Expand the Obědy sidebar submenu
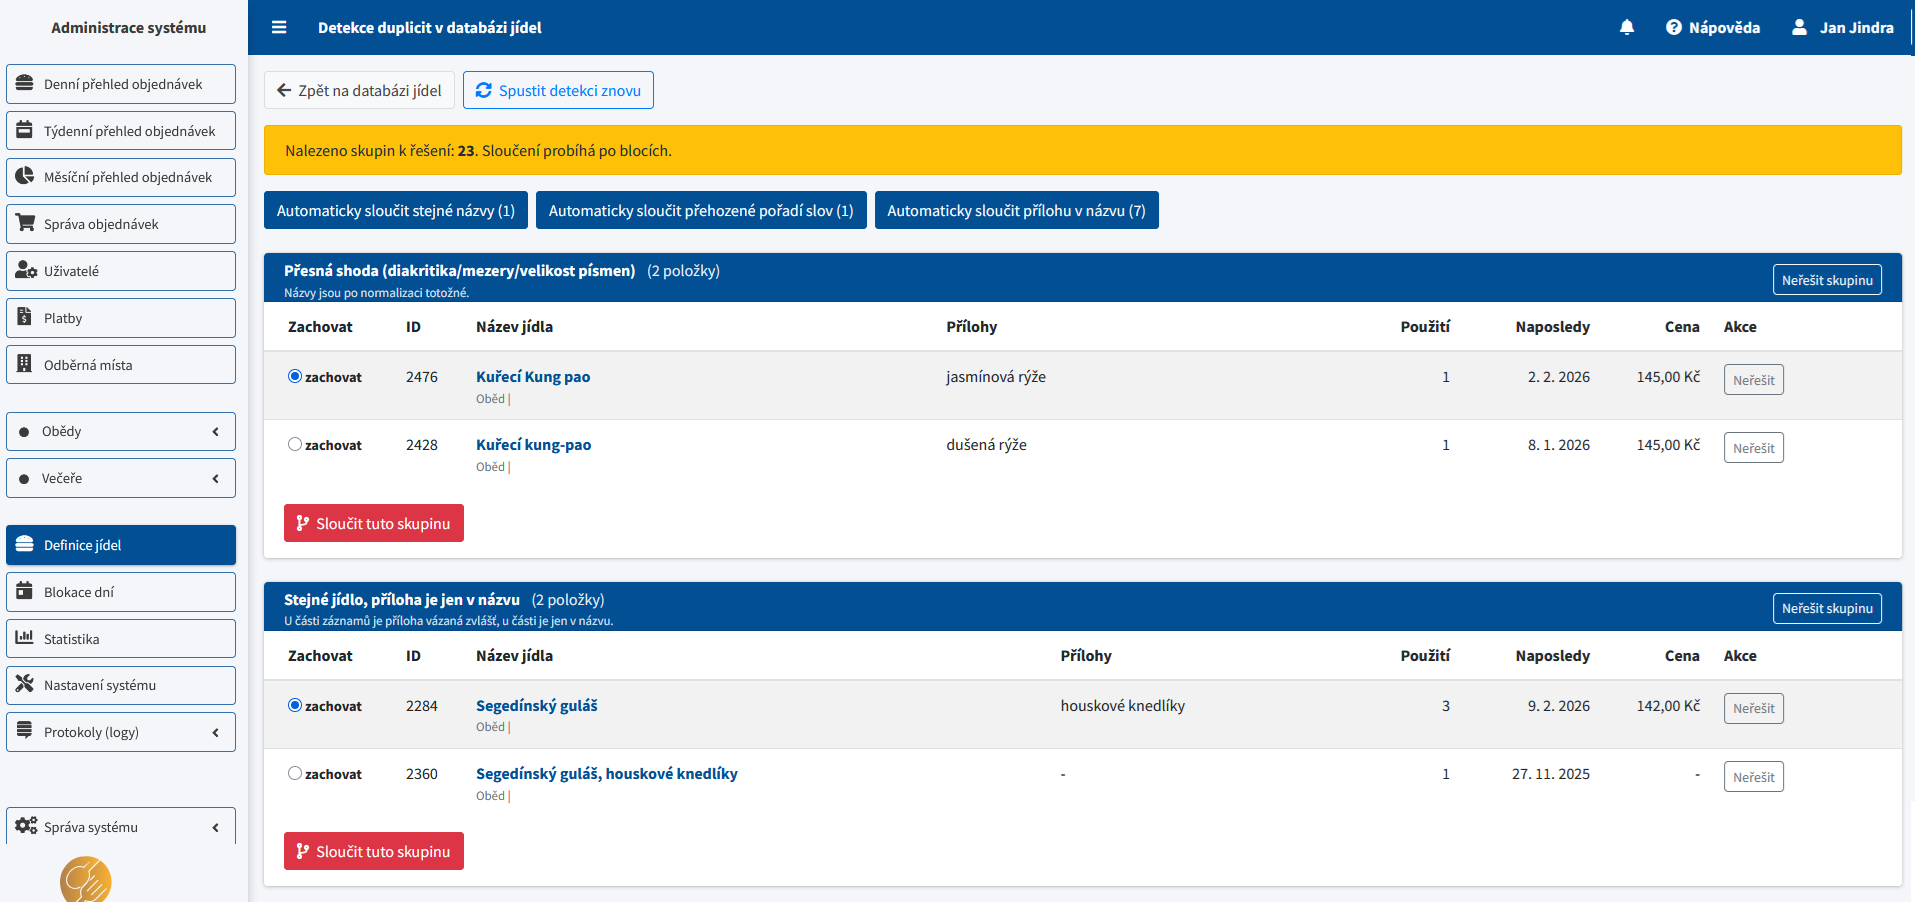 point(215,432)
